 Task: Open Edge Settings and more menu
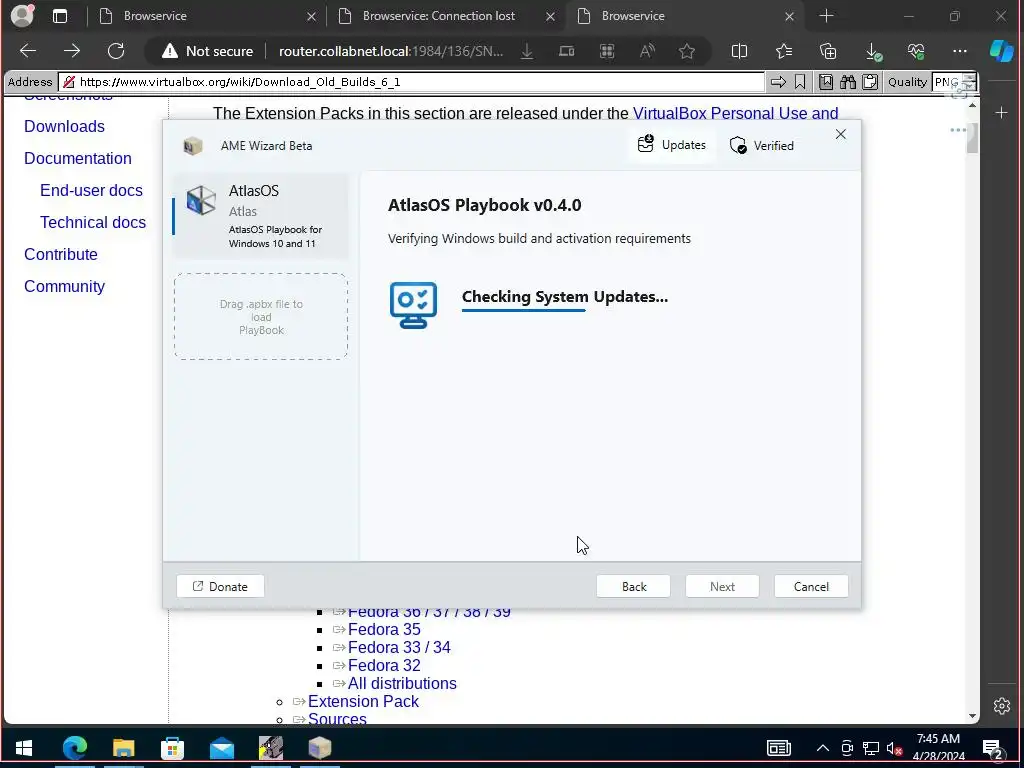tap(959, 51)
